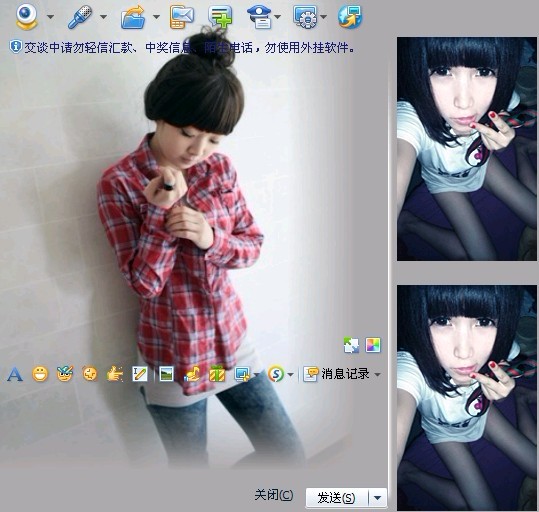The height and width of the screenshot is (512, 539).
Task: Open the globe remote desktop icon
Action: point(350,17)
